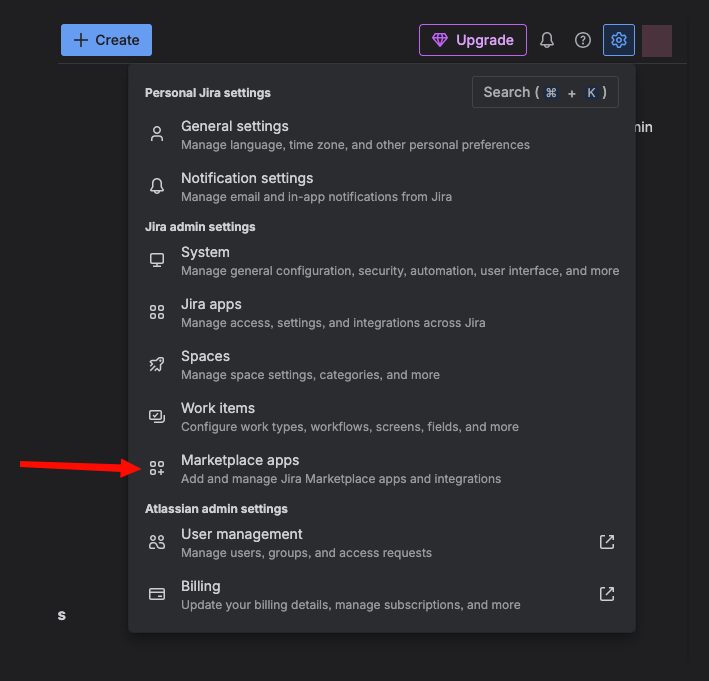The image size is (709, 681).
Task: Open Work items settings
Action: [382, 417]
